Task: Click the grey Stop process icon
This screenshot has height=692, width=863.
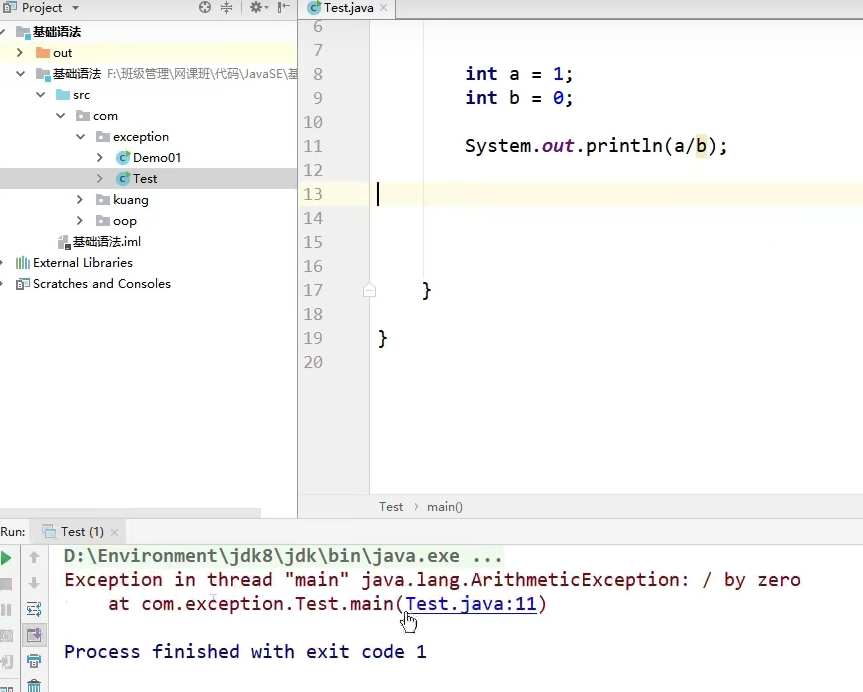Action: (x=6, y=584)
